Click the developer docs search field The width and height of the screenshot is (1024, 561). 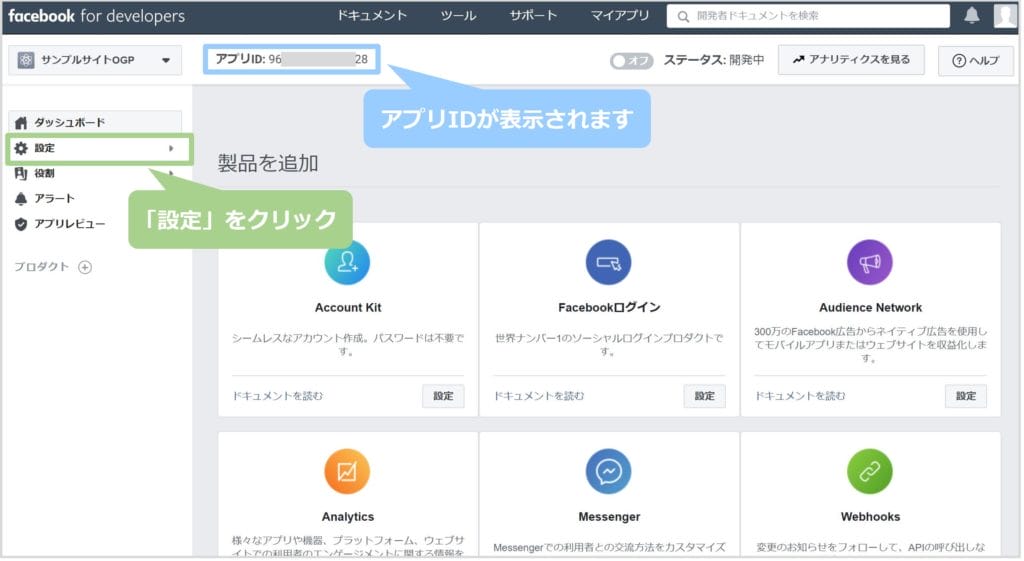810,16
